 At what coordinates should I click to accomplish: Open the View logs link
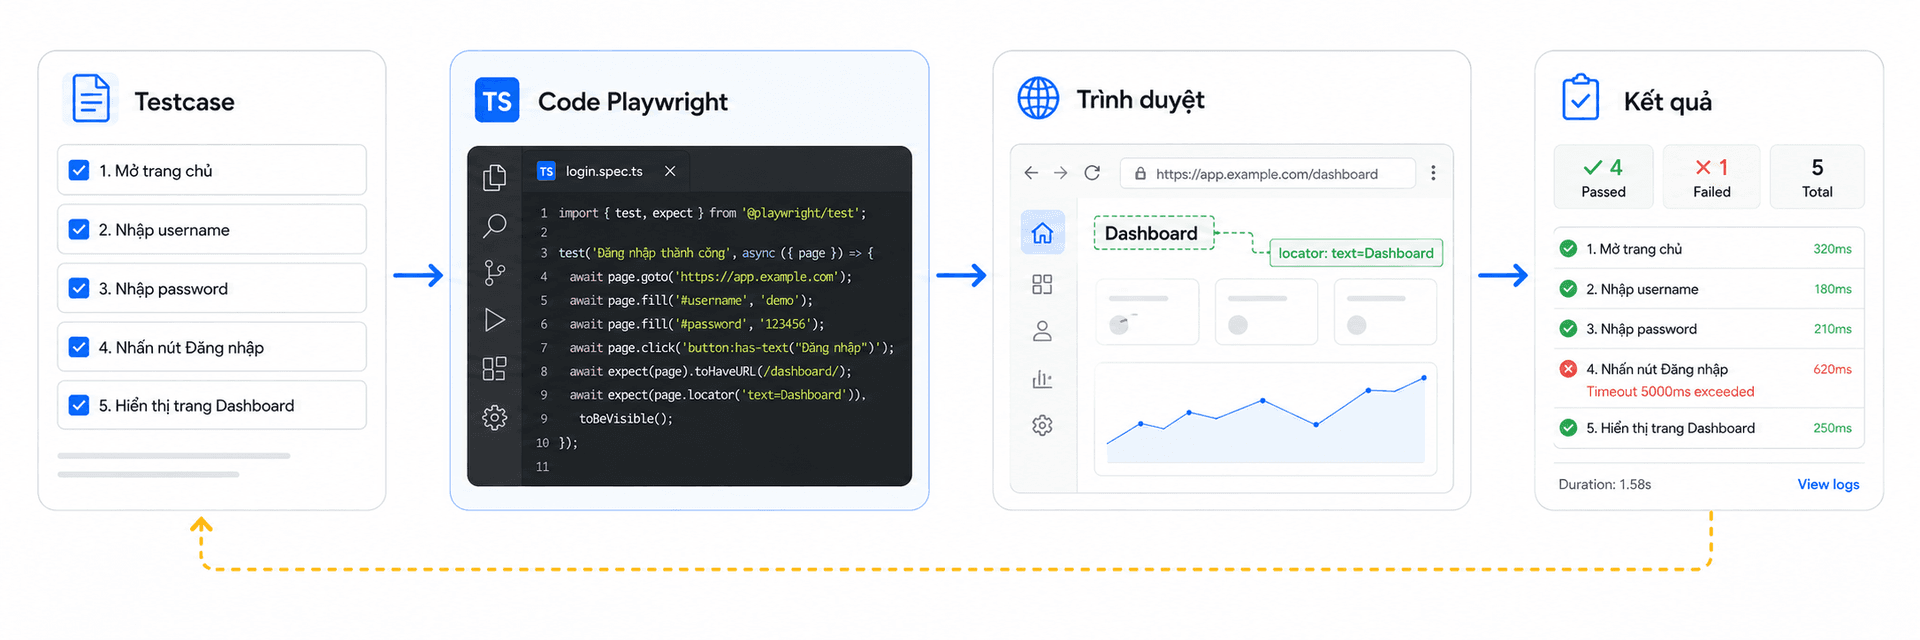(1828, 484)
